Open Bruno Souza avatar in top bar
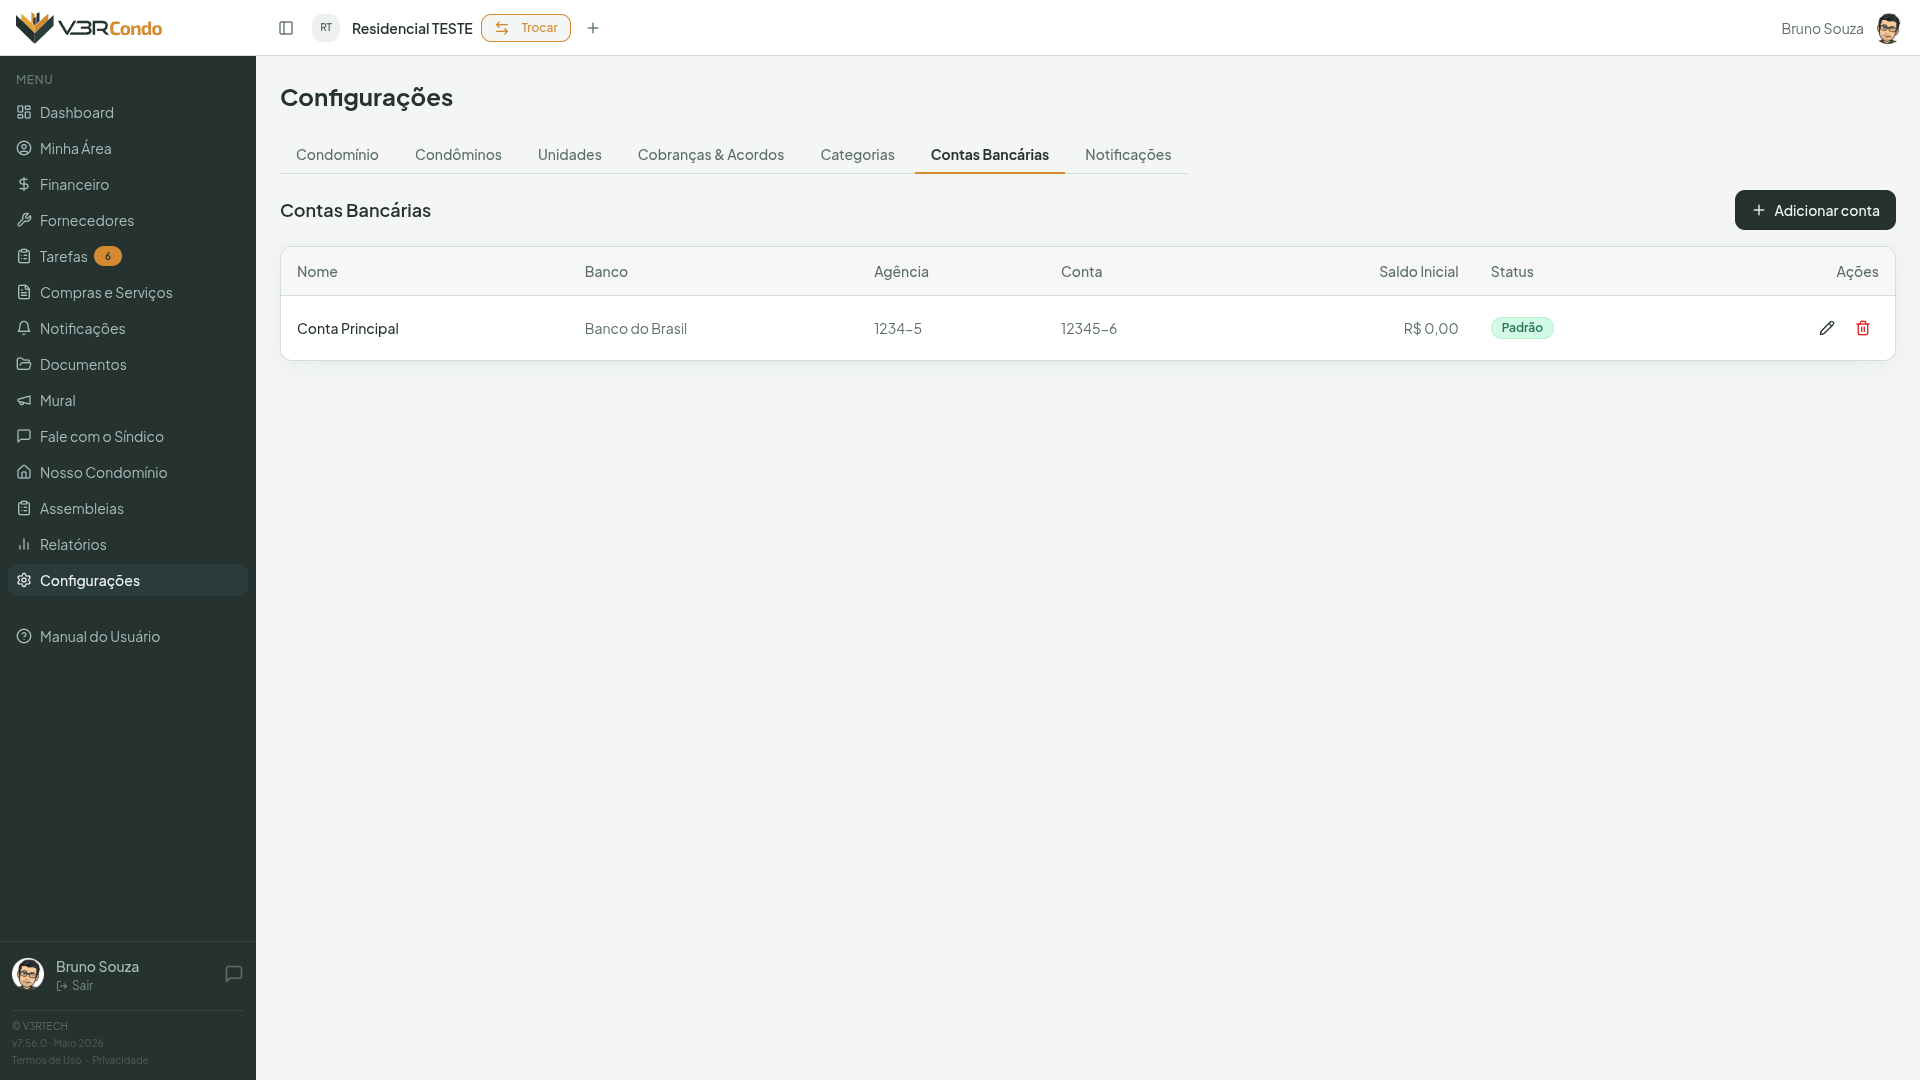The width and height of the screenshot is (1920, 1080). pos(1888,28)
